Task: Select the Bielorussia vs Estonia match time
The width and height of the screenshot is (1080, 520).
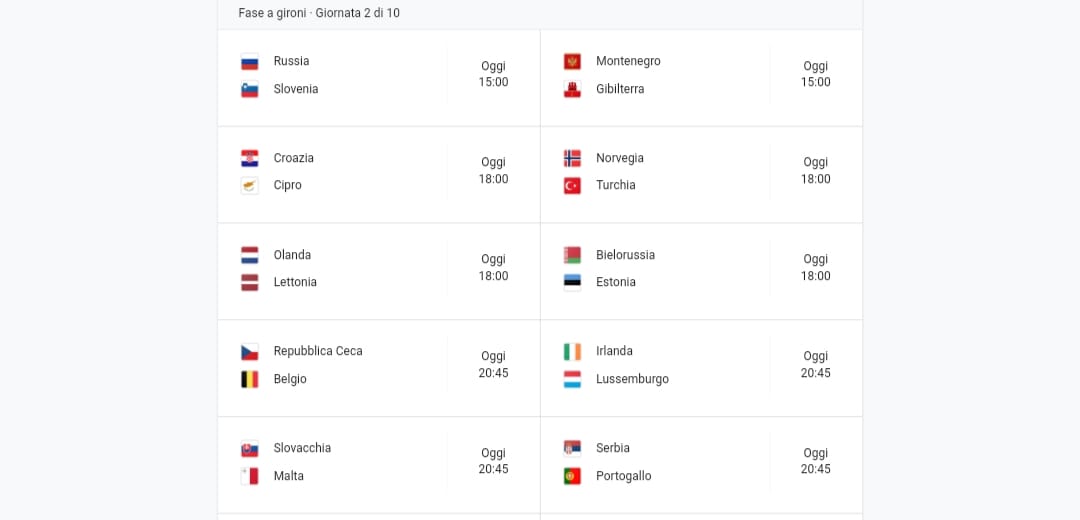Action: [816, 268]
